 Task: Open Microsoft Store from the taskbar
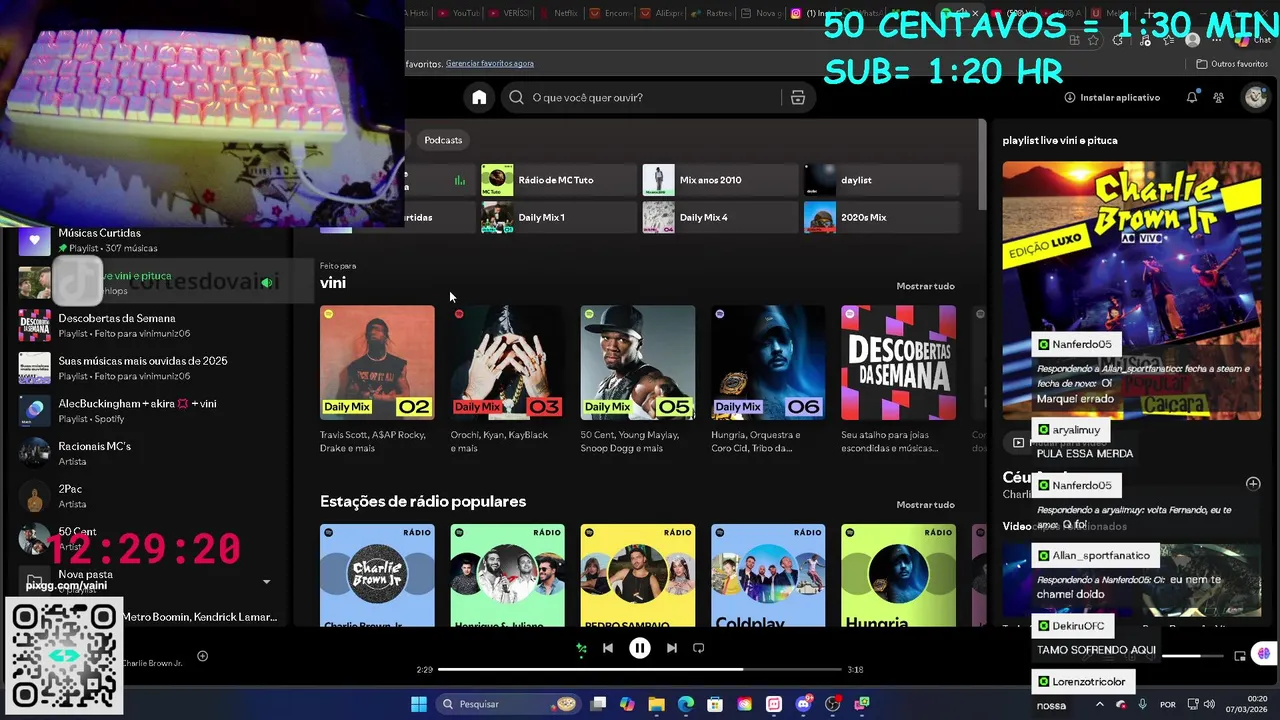(x=715, y=704)
